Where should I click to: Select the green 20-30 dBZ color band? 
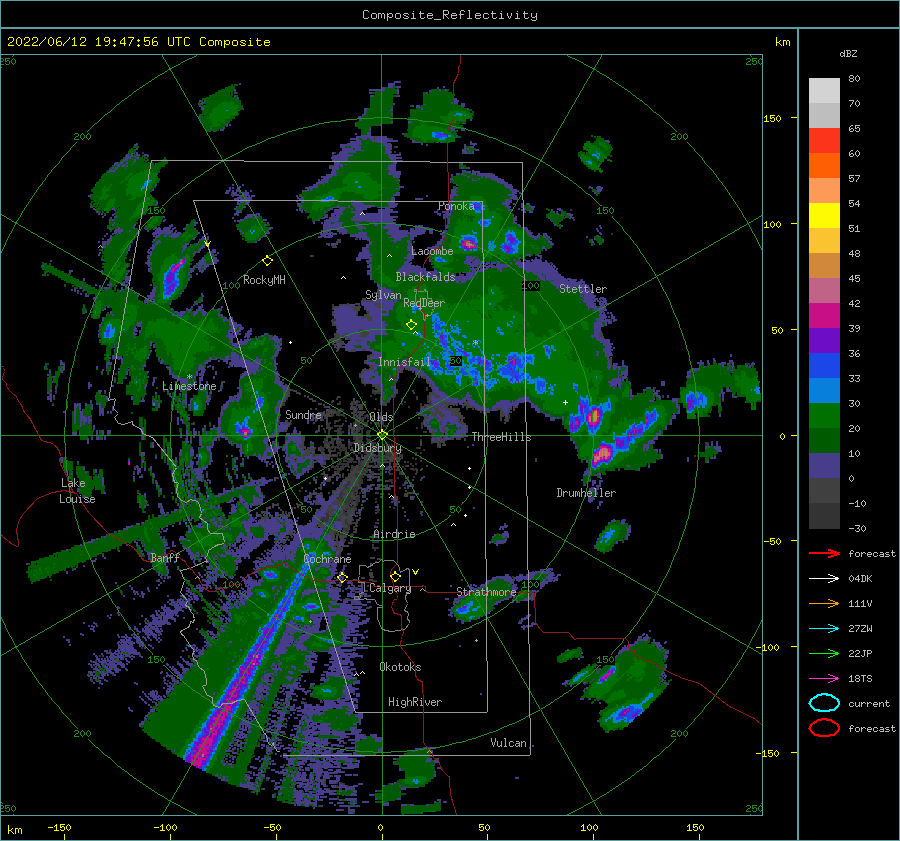(x=824, y=416)
